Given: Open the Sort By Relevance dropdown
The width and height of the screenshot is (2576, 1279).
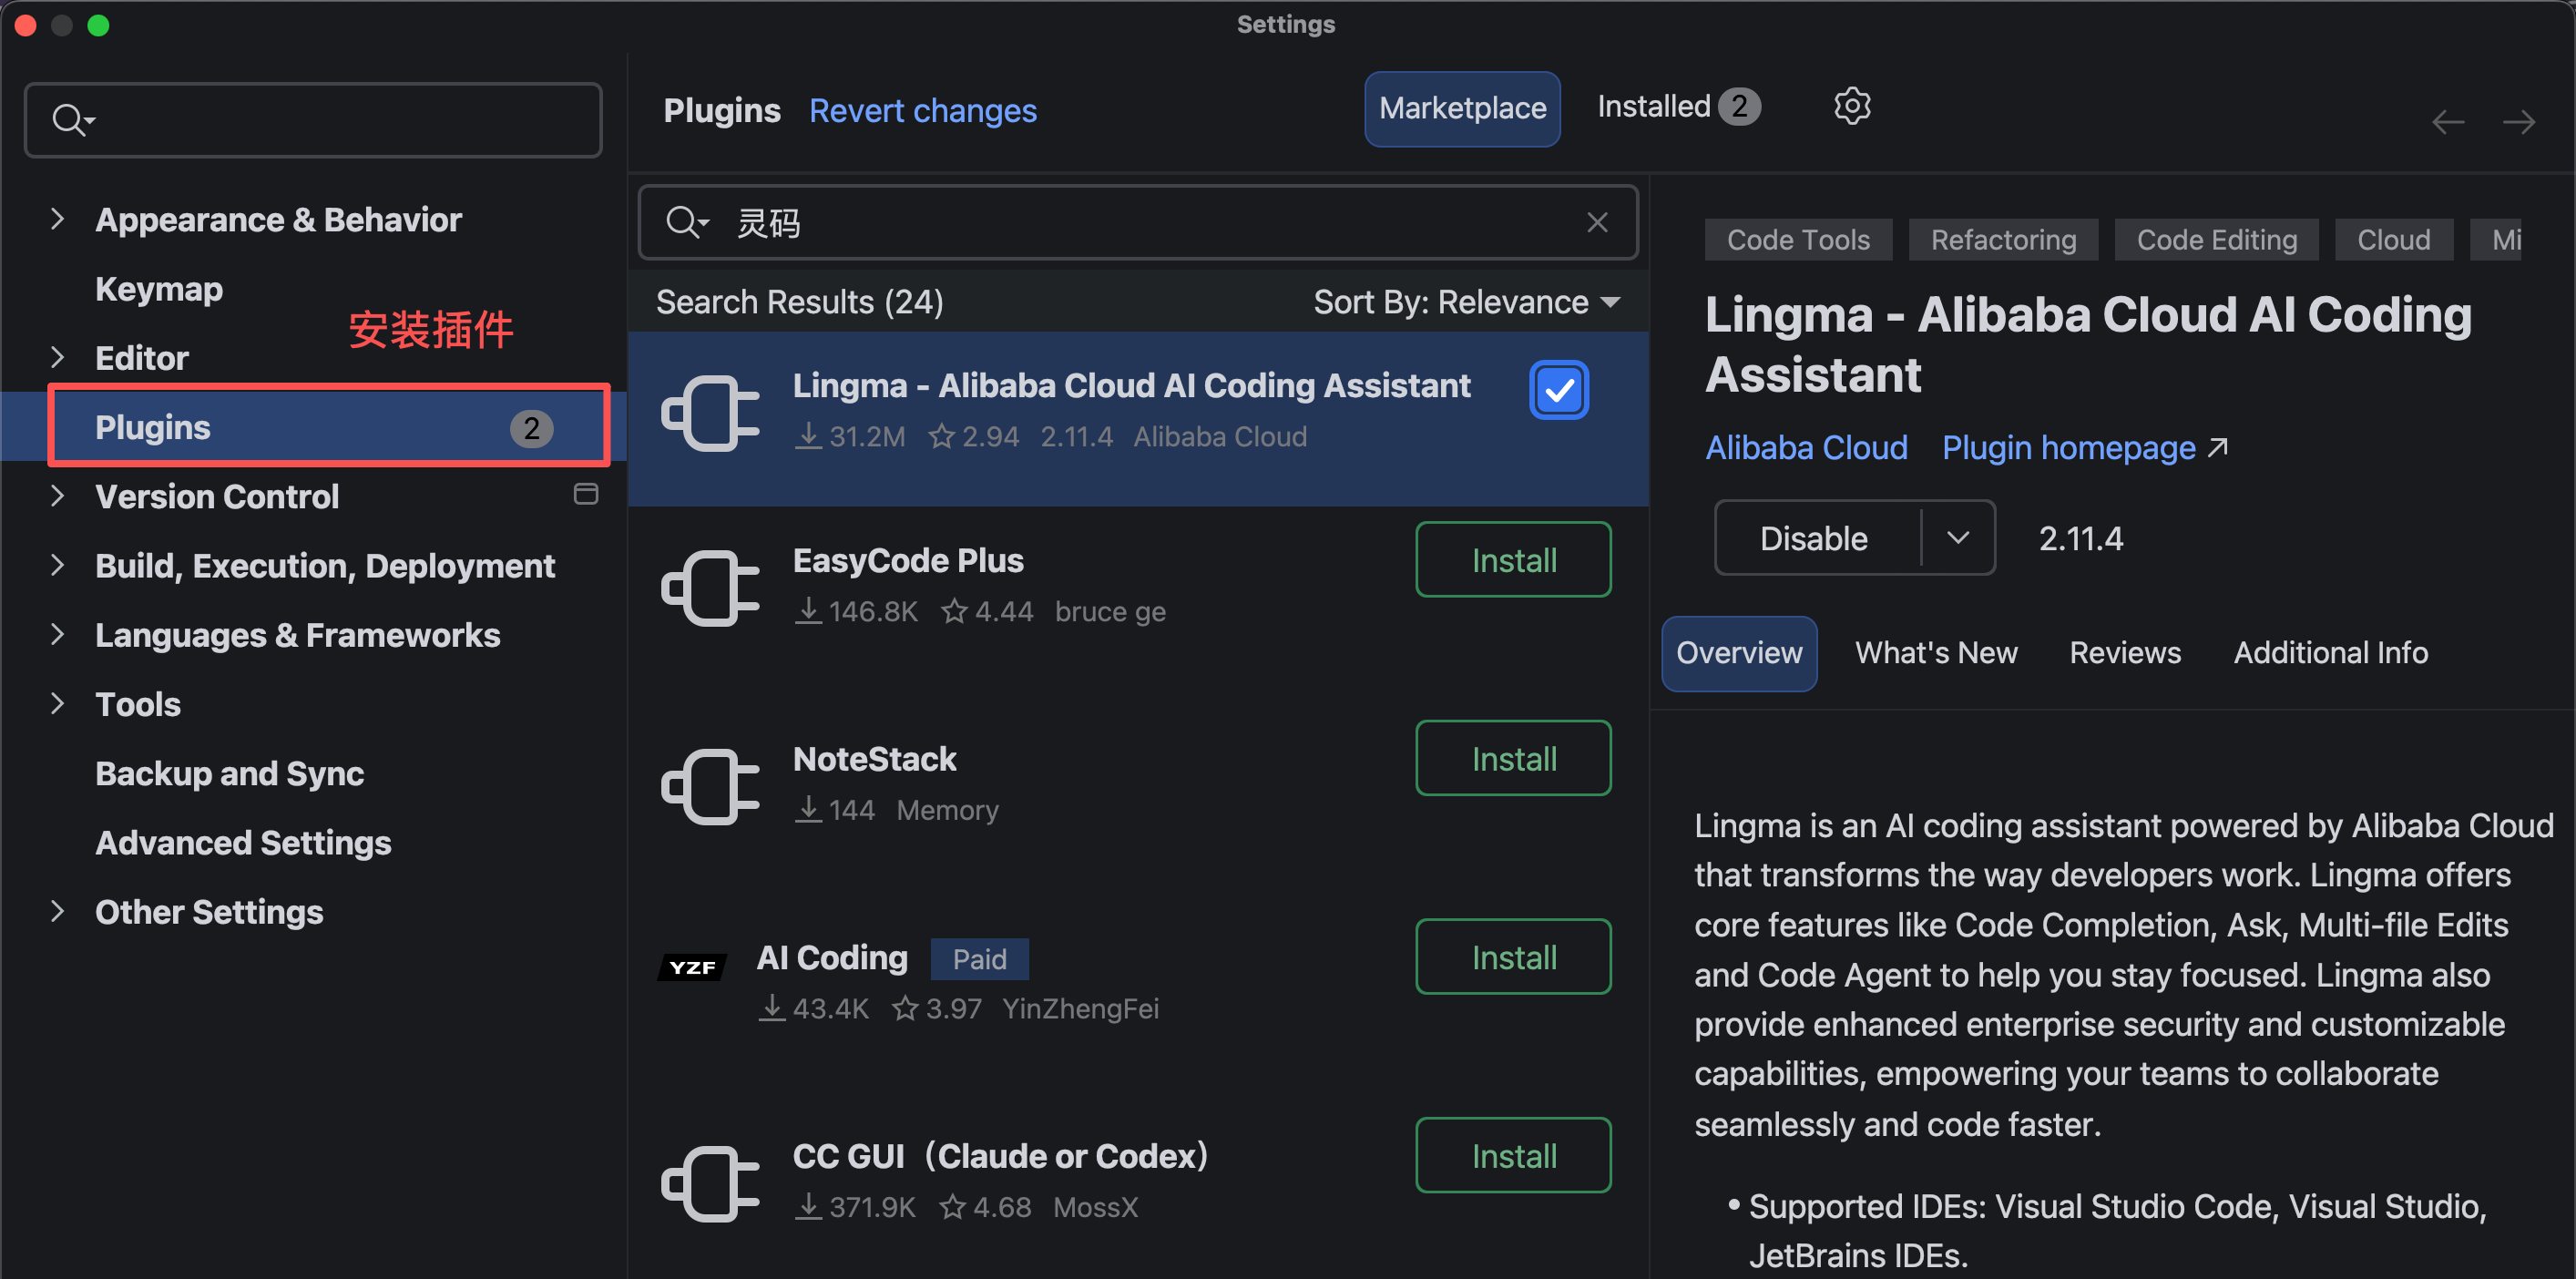Looking at the screenshot, I should [x=1466, y=302].
